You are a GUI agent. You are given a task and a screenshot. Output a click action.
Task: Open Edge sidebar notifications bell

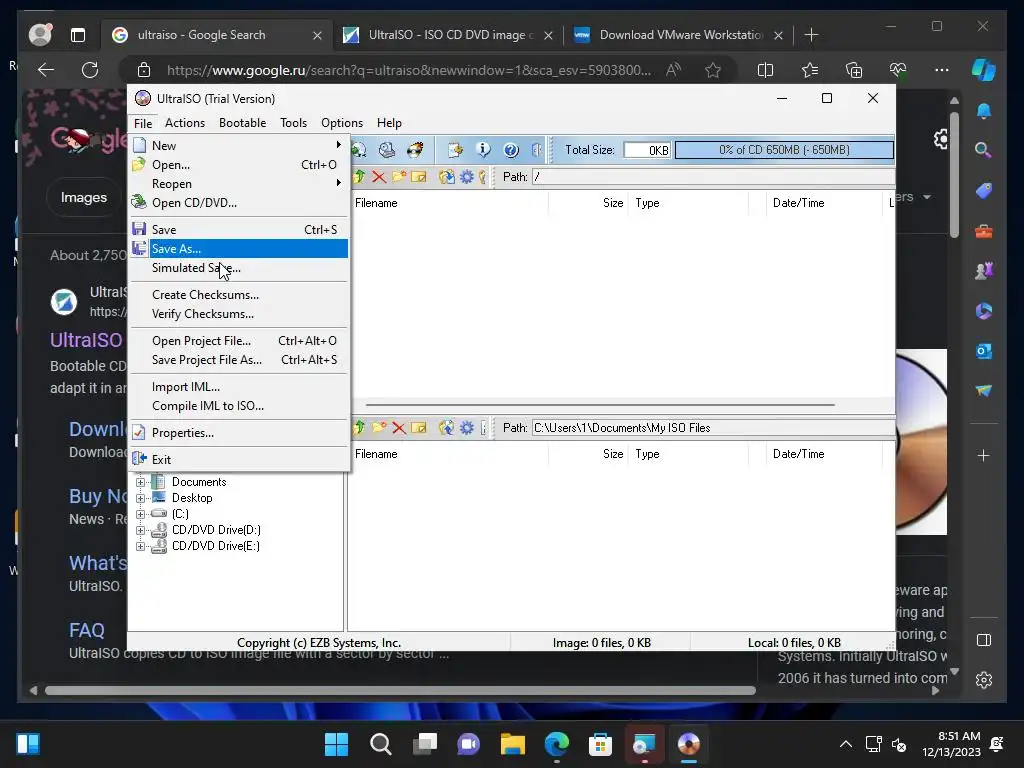[x=984, y=111]
